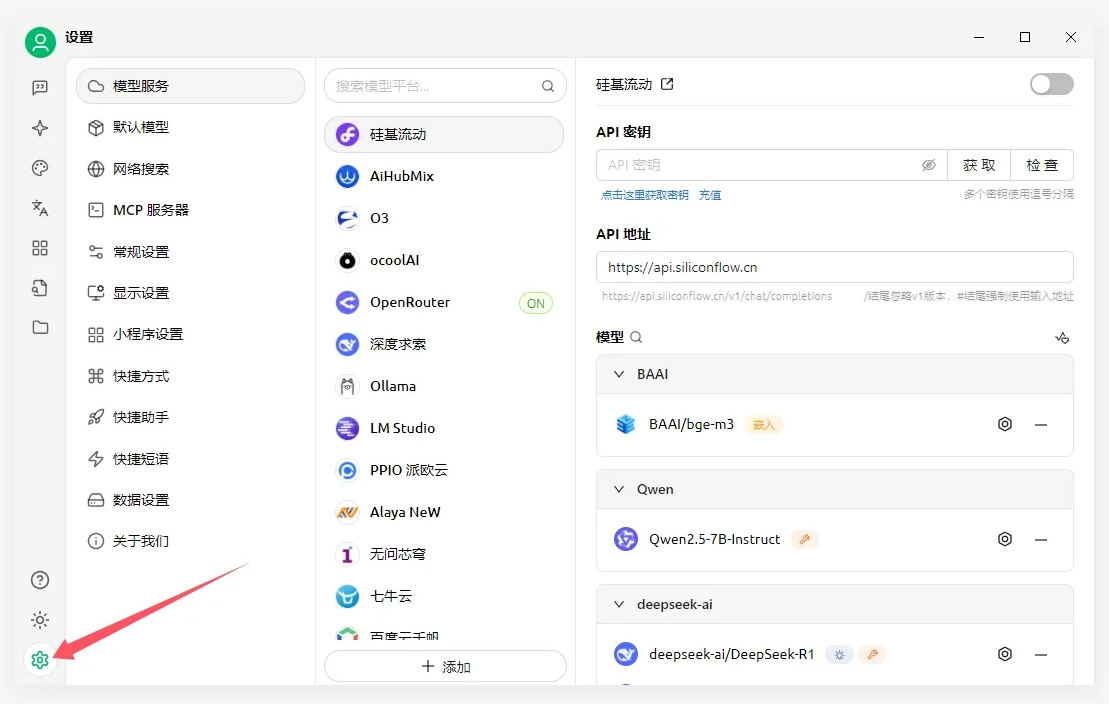Open the palette painting icon in sidebar

[40, 168]
